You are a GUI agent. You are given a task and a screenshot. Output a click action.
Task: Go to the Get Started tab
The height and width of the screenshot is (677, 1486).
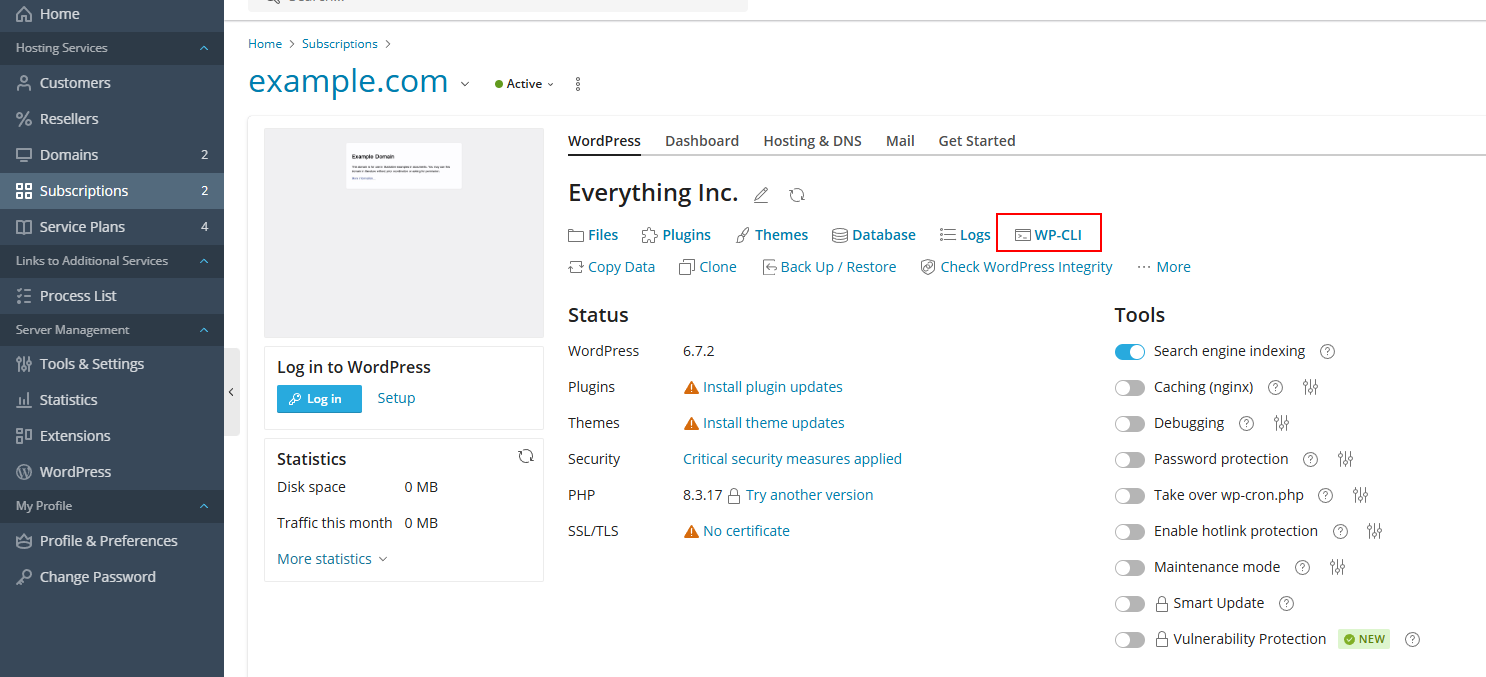point(977,141)
